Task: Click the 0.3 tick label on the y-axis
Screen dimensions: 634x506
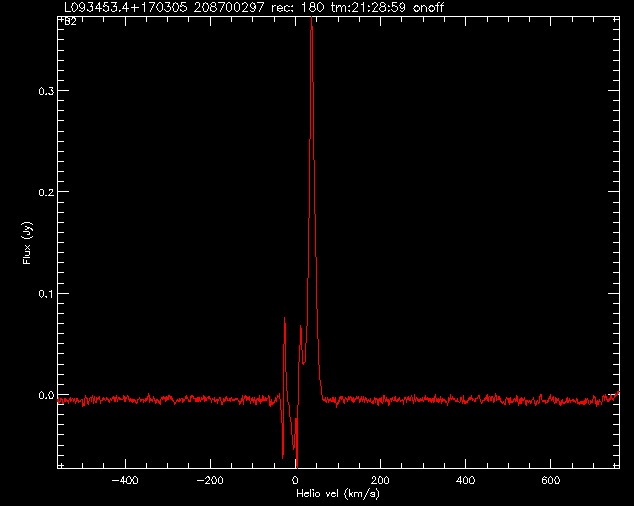Action: coord(46,91)
